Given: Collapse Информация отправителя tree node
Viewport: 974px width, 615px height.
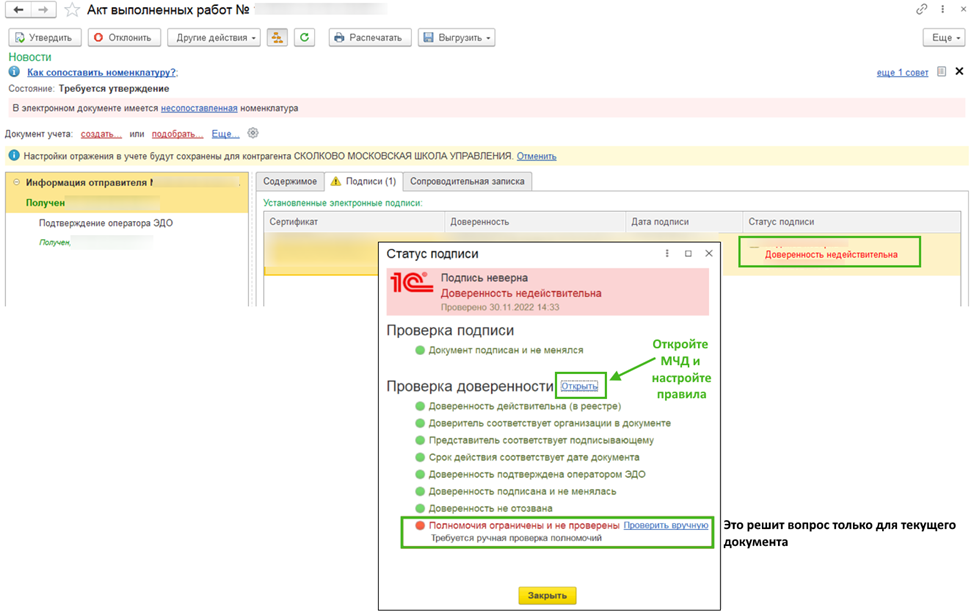Looking at the screenshot, I should point(17,182).
